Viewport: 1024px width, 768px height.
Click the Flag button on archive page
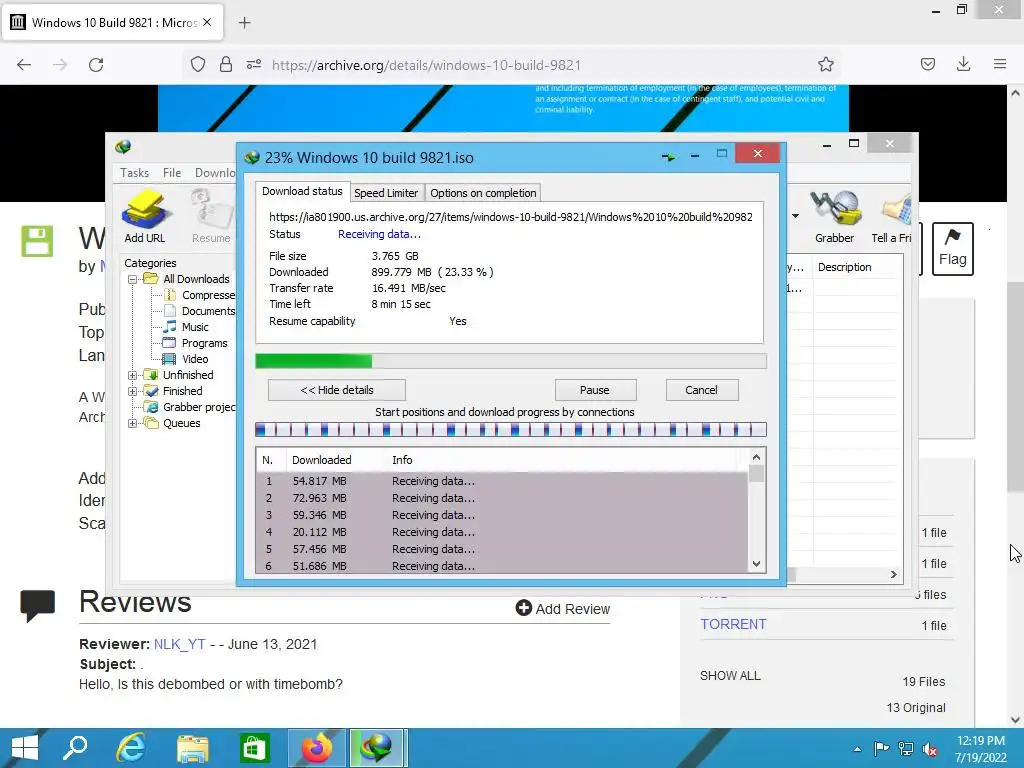click(952, 249)
